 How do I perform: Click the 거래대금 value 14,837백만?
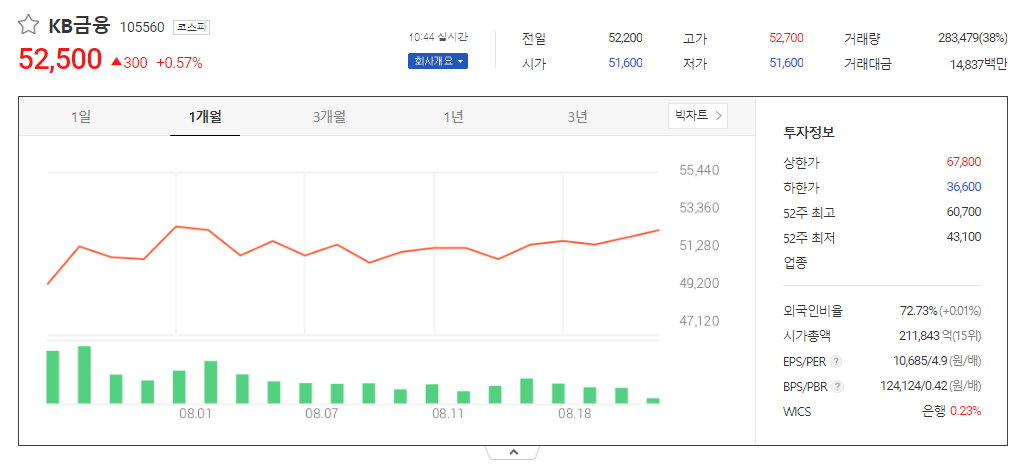click(x=978, y=64)
